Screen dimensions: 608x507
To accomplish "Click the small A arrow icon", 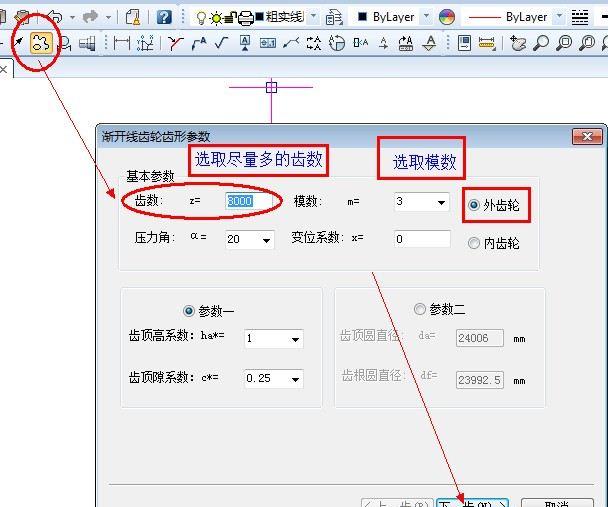I will tap(383, 43).
